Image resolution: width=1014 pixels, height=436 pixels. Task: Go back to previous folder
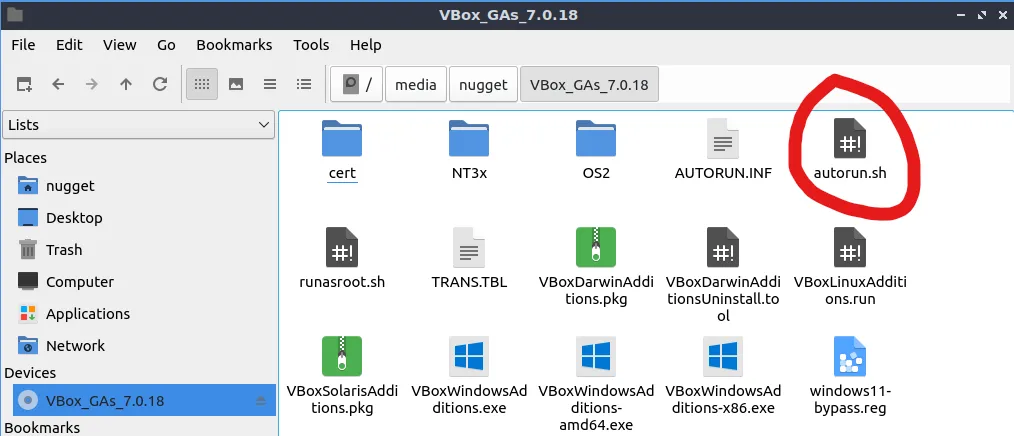click(x=58, y=84)
